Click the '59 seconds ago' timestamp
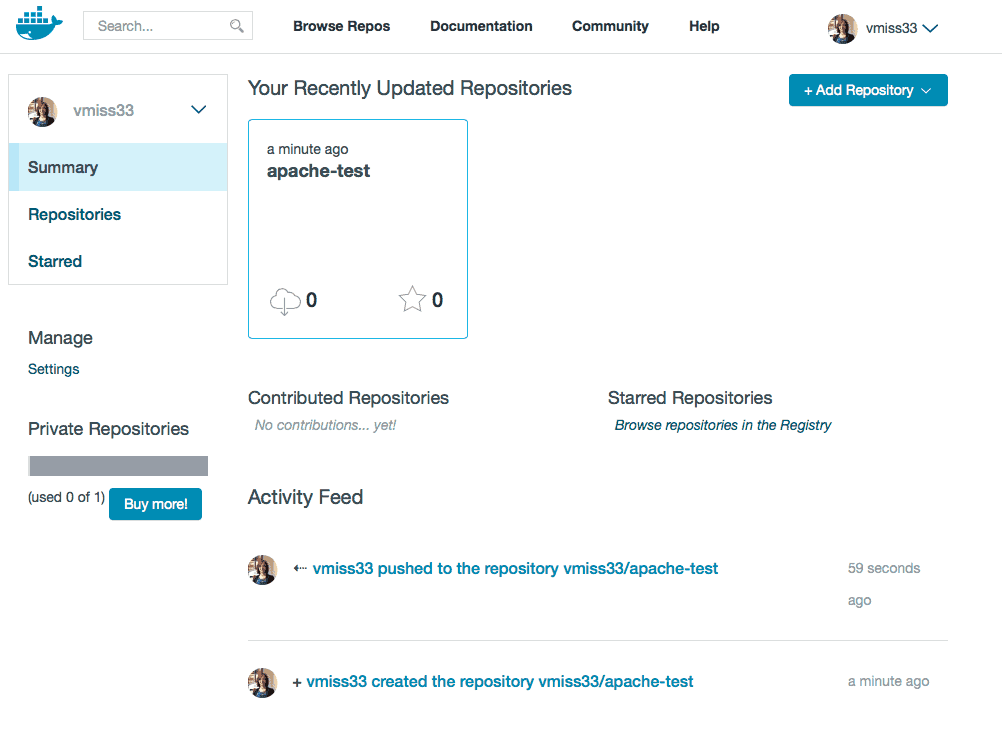The width and height of the screenshot is (1002, 740). pos(884,584)
